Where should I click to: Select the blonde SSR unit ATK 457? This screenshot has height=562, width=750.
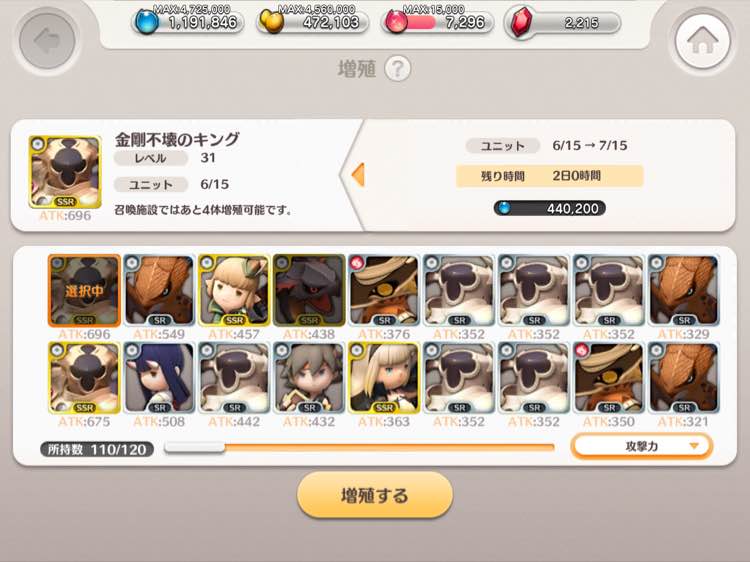click(x=234, y=291)
